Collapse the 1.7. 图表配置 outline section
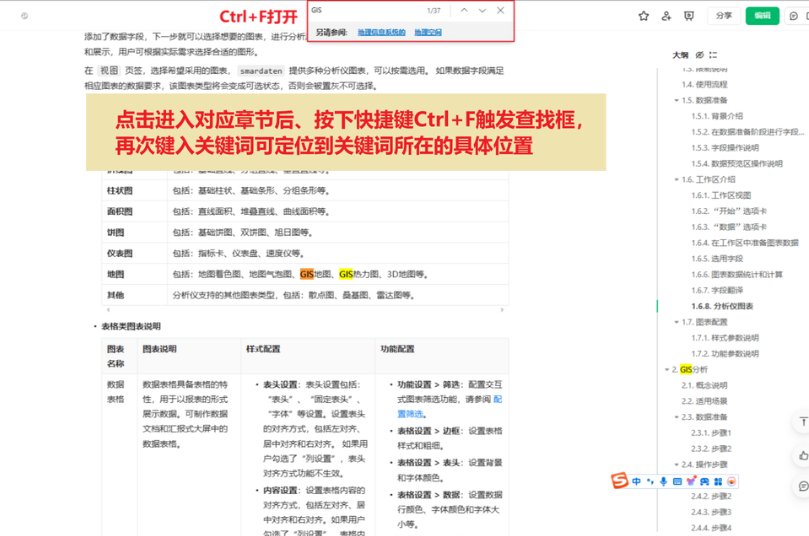The height and width of the screenshot is (536, 809). pos(676,322)
